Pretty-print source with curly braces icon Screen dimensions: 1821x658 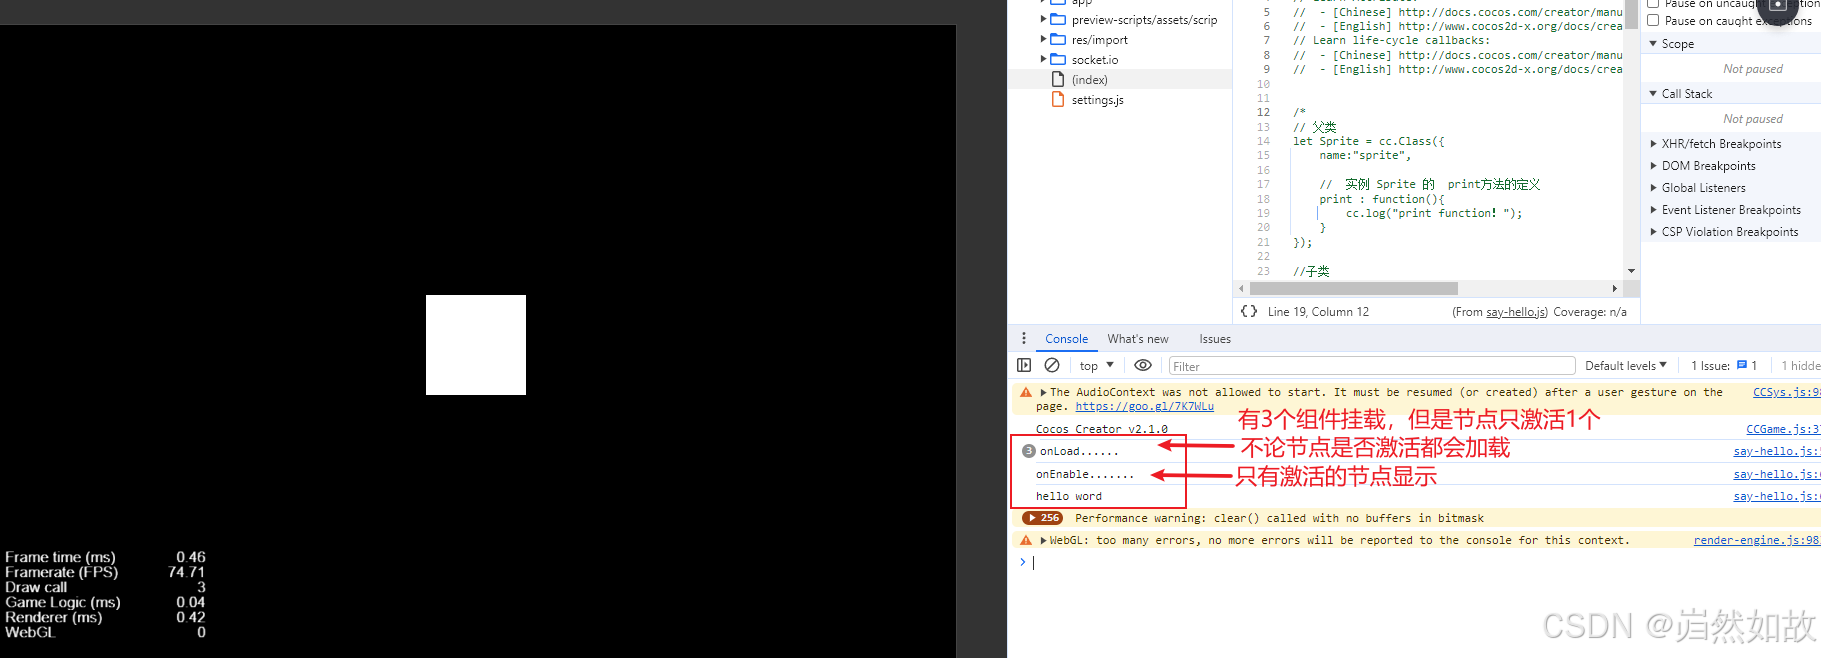(x=1249, y=311)
